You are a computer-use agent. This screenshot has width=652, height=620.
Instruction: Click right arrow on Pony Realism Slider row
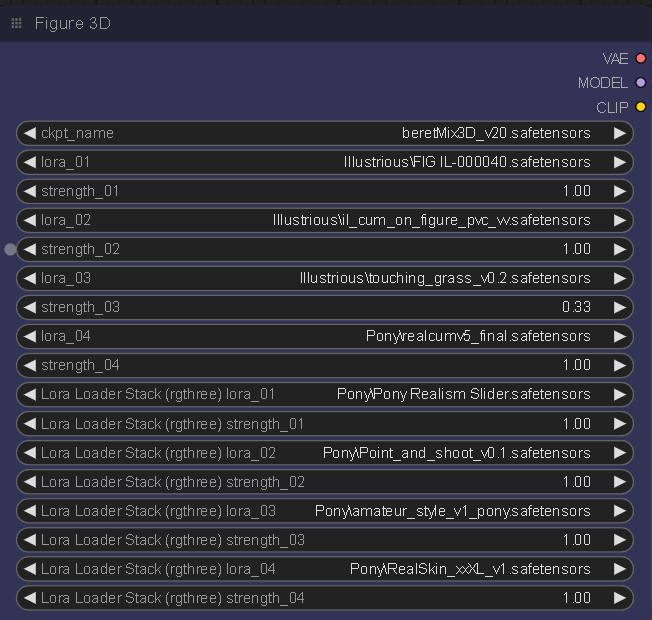(x=620, y=394)
